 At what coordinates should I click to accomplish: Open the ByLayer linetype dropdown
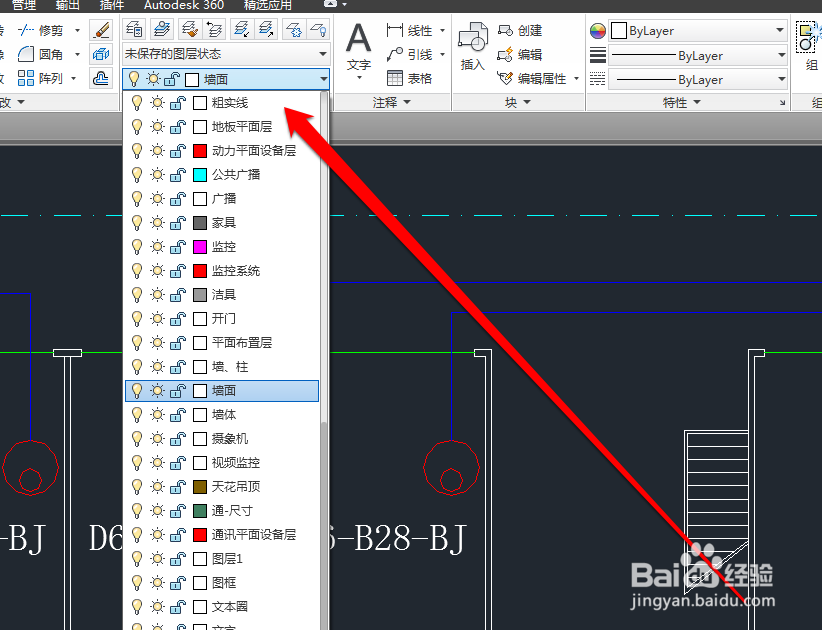[x=698, y=80]
